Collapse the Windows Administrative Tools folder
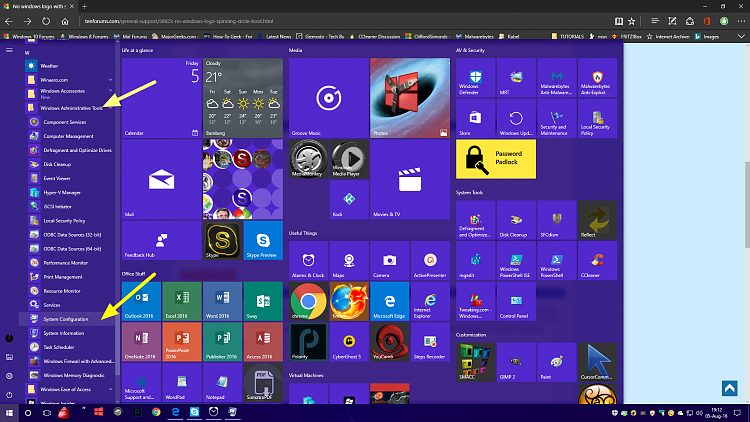The width and height of the screenshot is (750, 422). click(70, 108)
